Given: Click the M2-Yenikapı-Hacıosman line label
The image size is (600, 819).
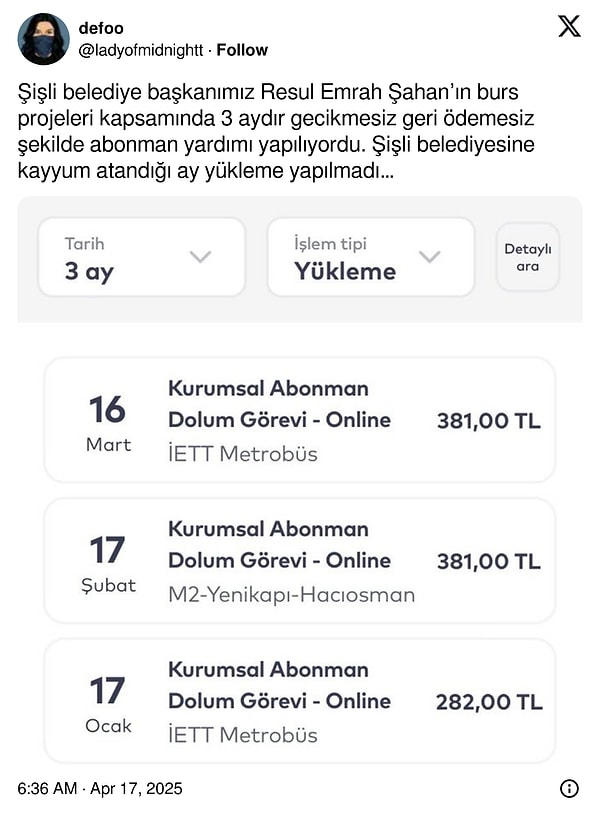Looking at the screenshot, I should pyautogui.click(x=291, y=595).
